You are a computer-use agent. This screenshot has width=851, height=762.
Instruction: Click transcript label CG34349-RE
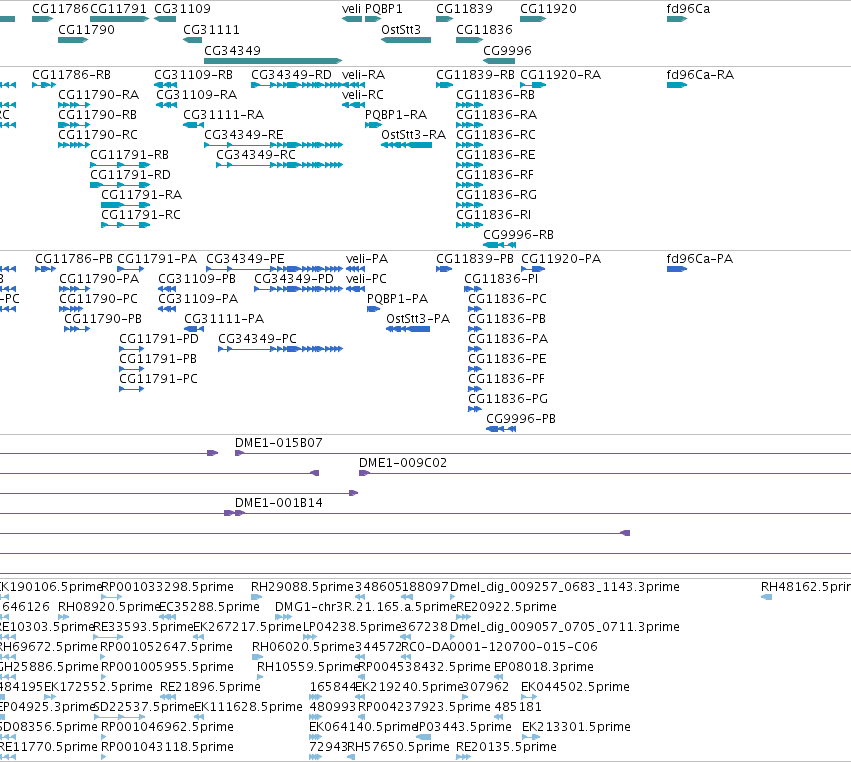244,135
